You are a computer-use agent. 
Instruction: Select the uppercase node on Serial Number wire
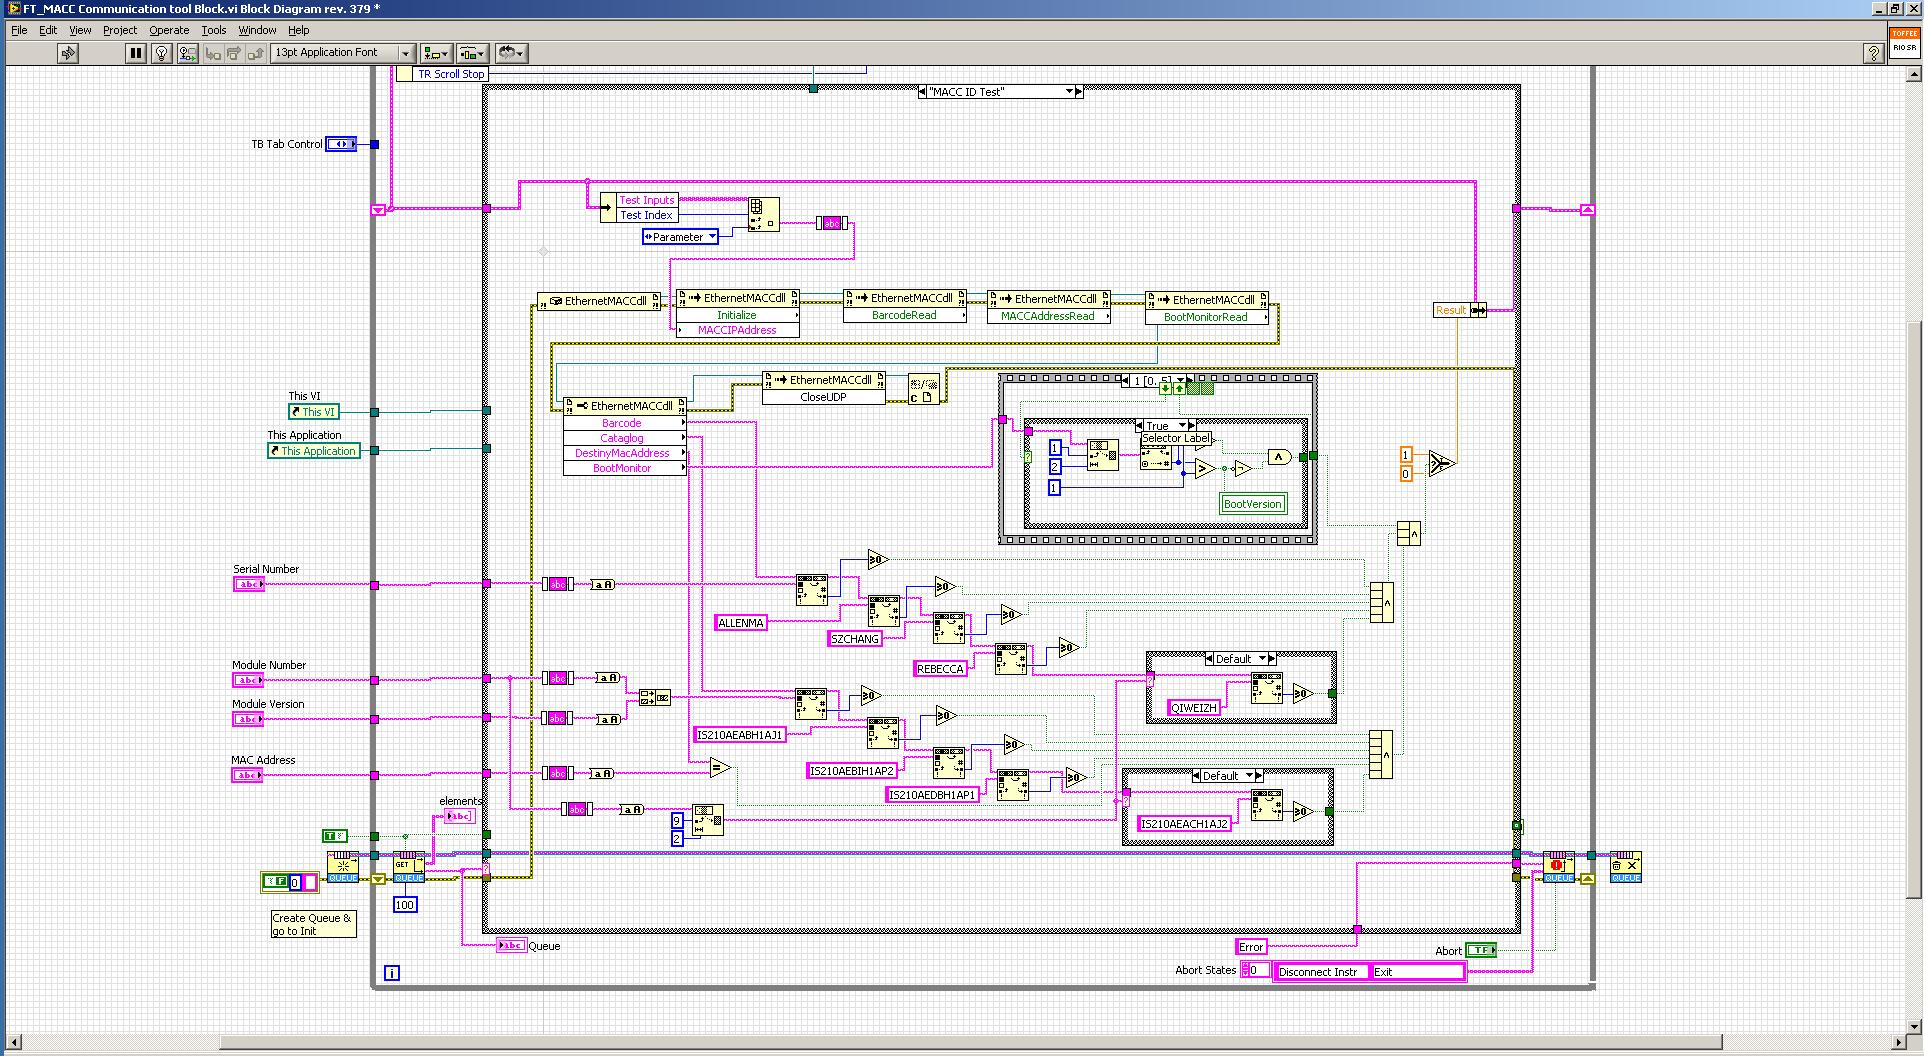coord(602,584)
